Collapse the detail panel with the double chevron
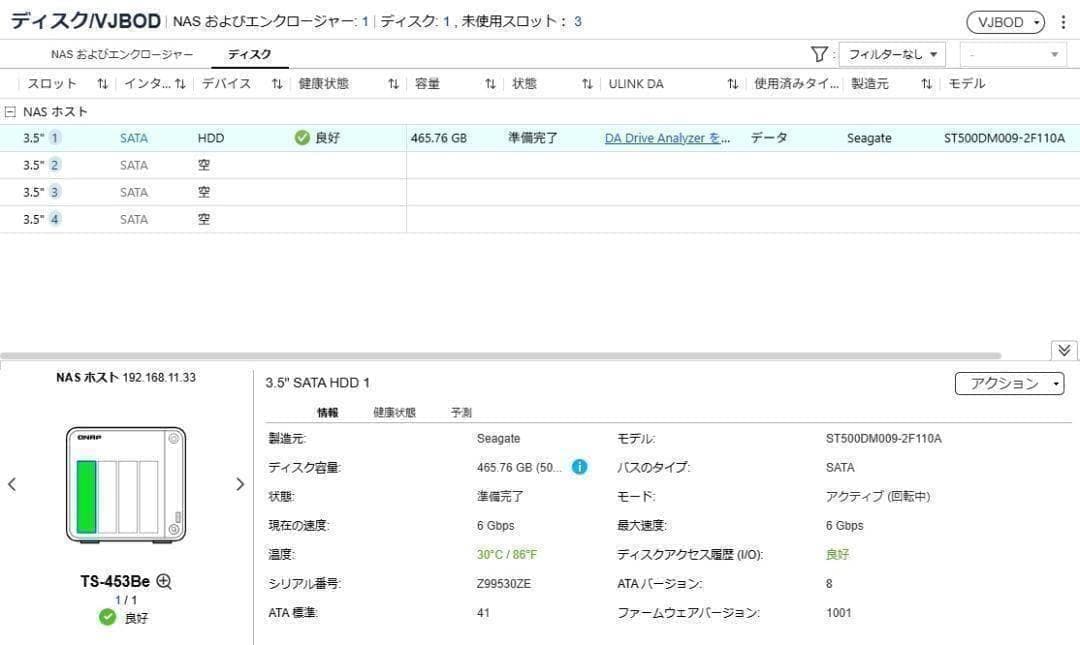The height and width of the screenshot is (645, 1080). click(x=1063, y=350)
